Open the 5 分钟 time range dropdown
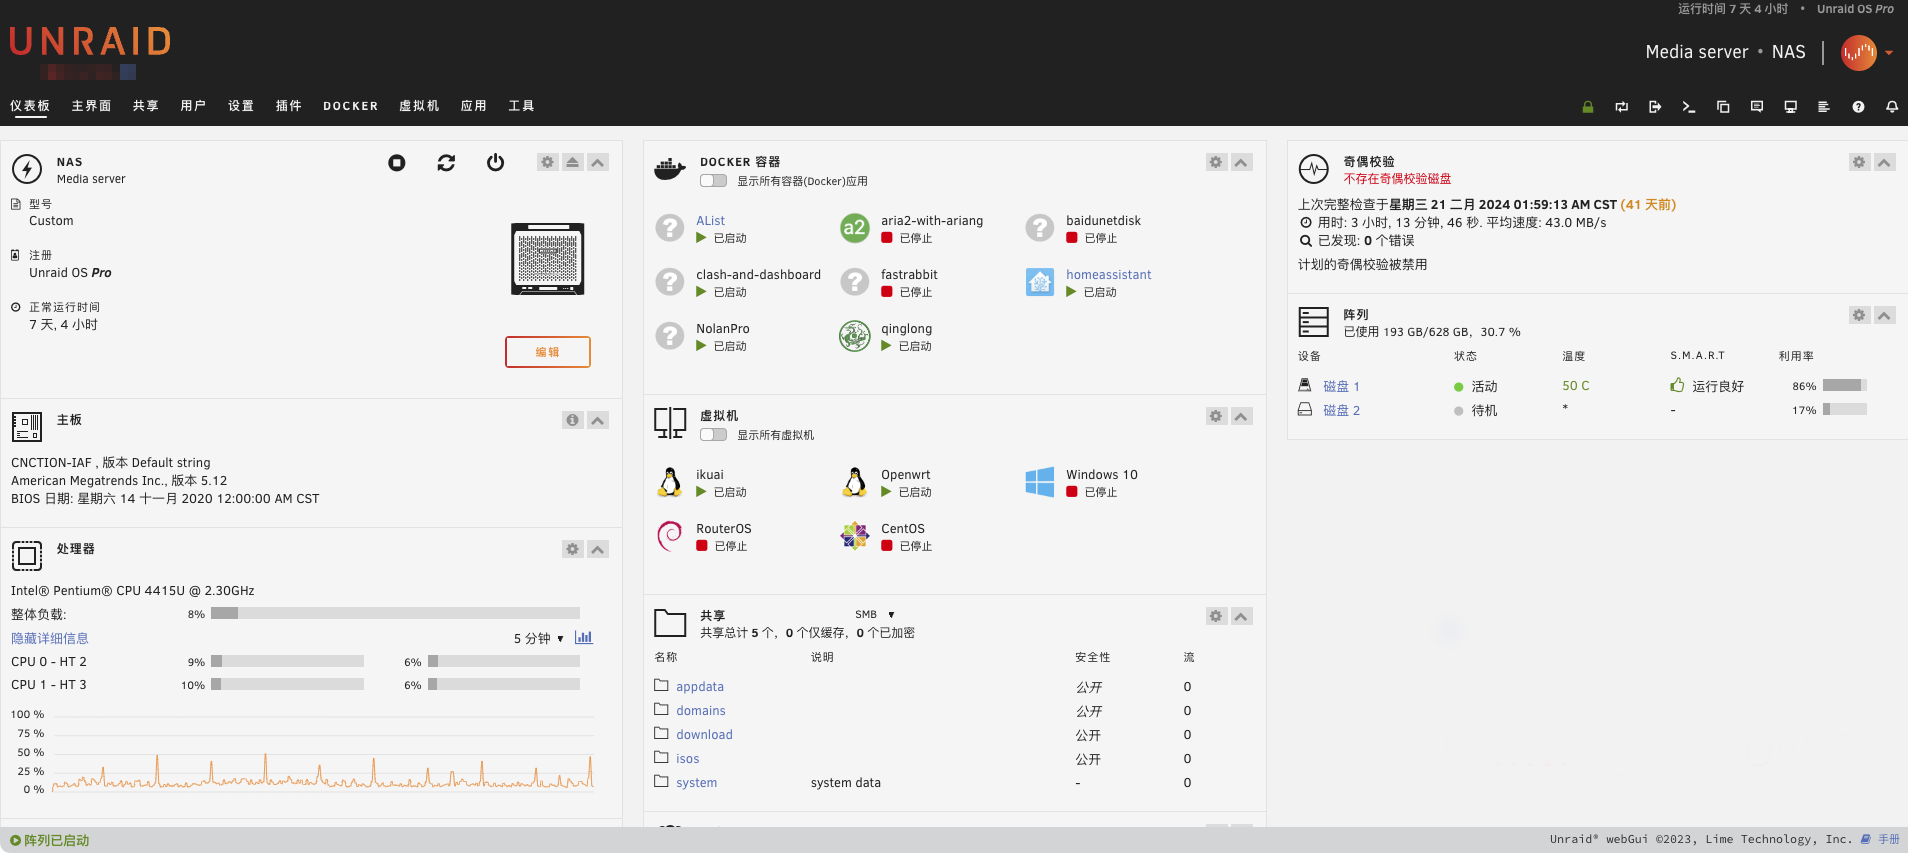The width and height of the screenshot is (1908, 853). (x=538, y=639)
